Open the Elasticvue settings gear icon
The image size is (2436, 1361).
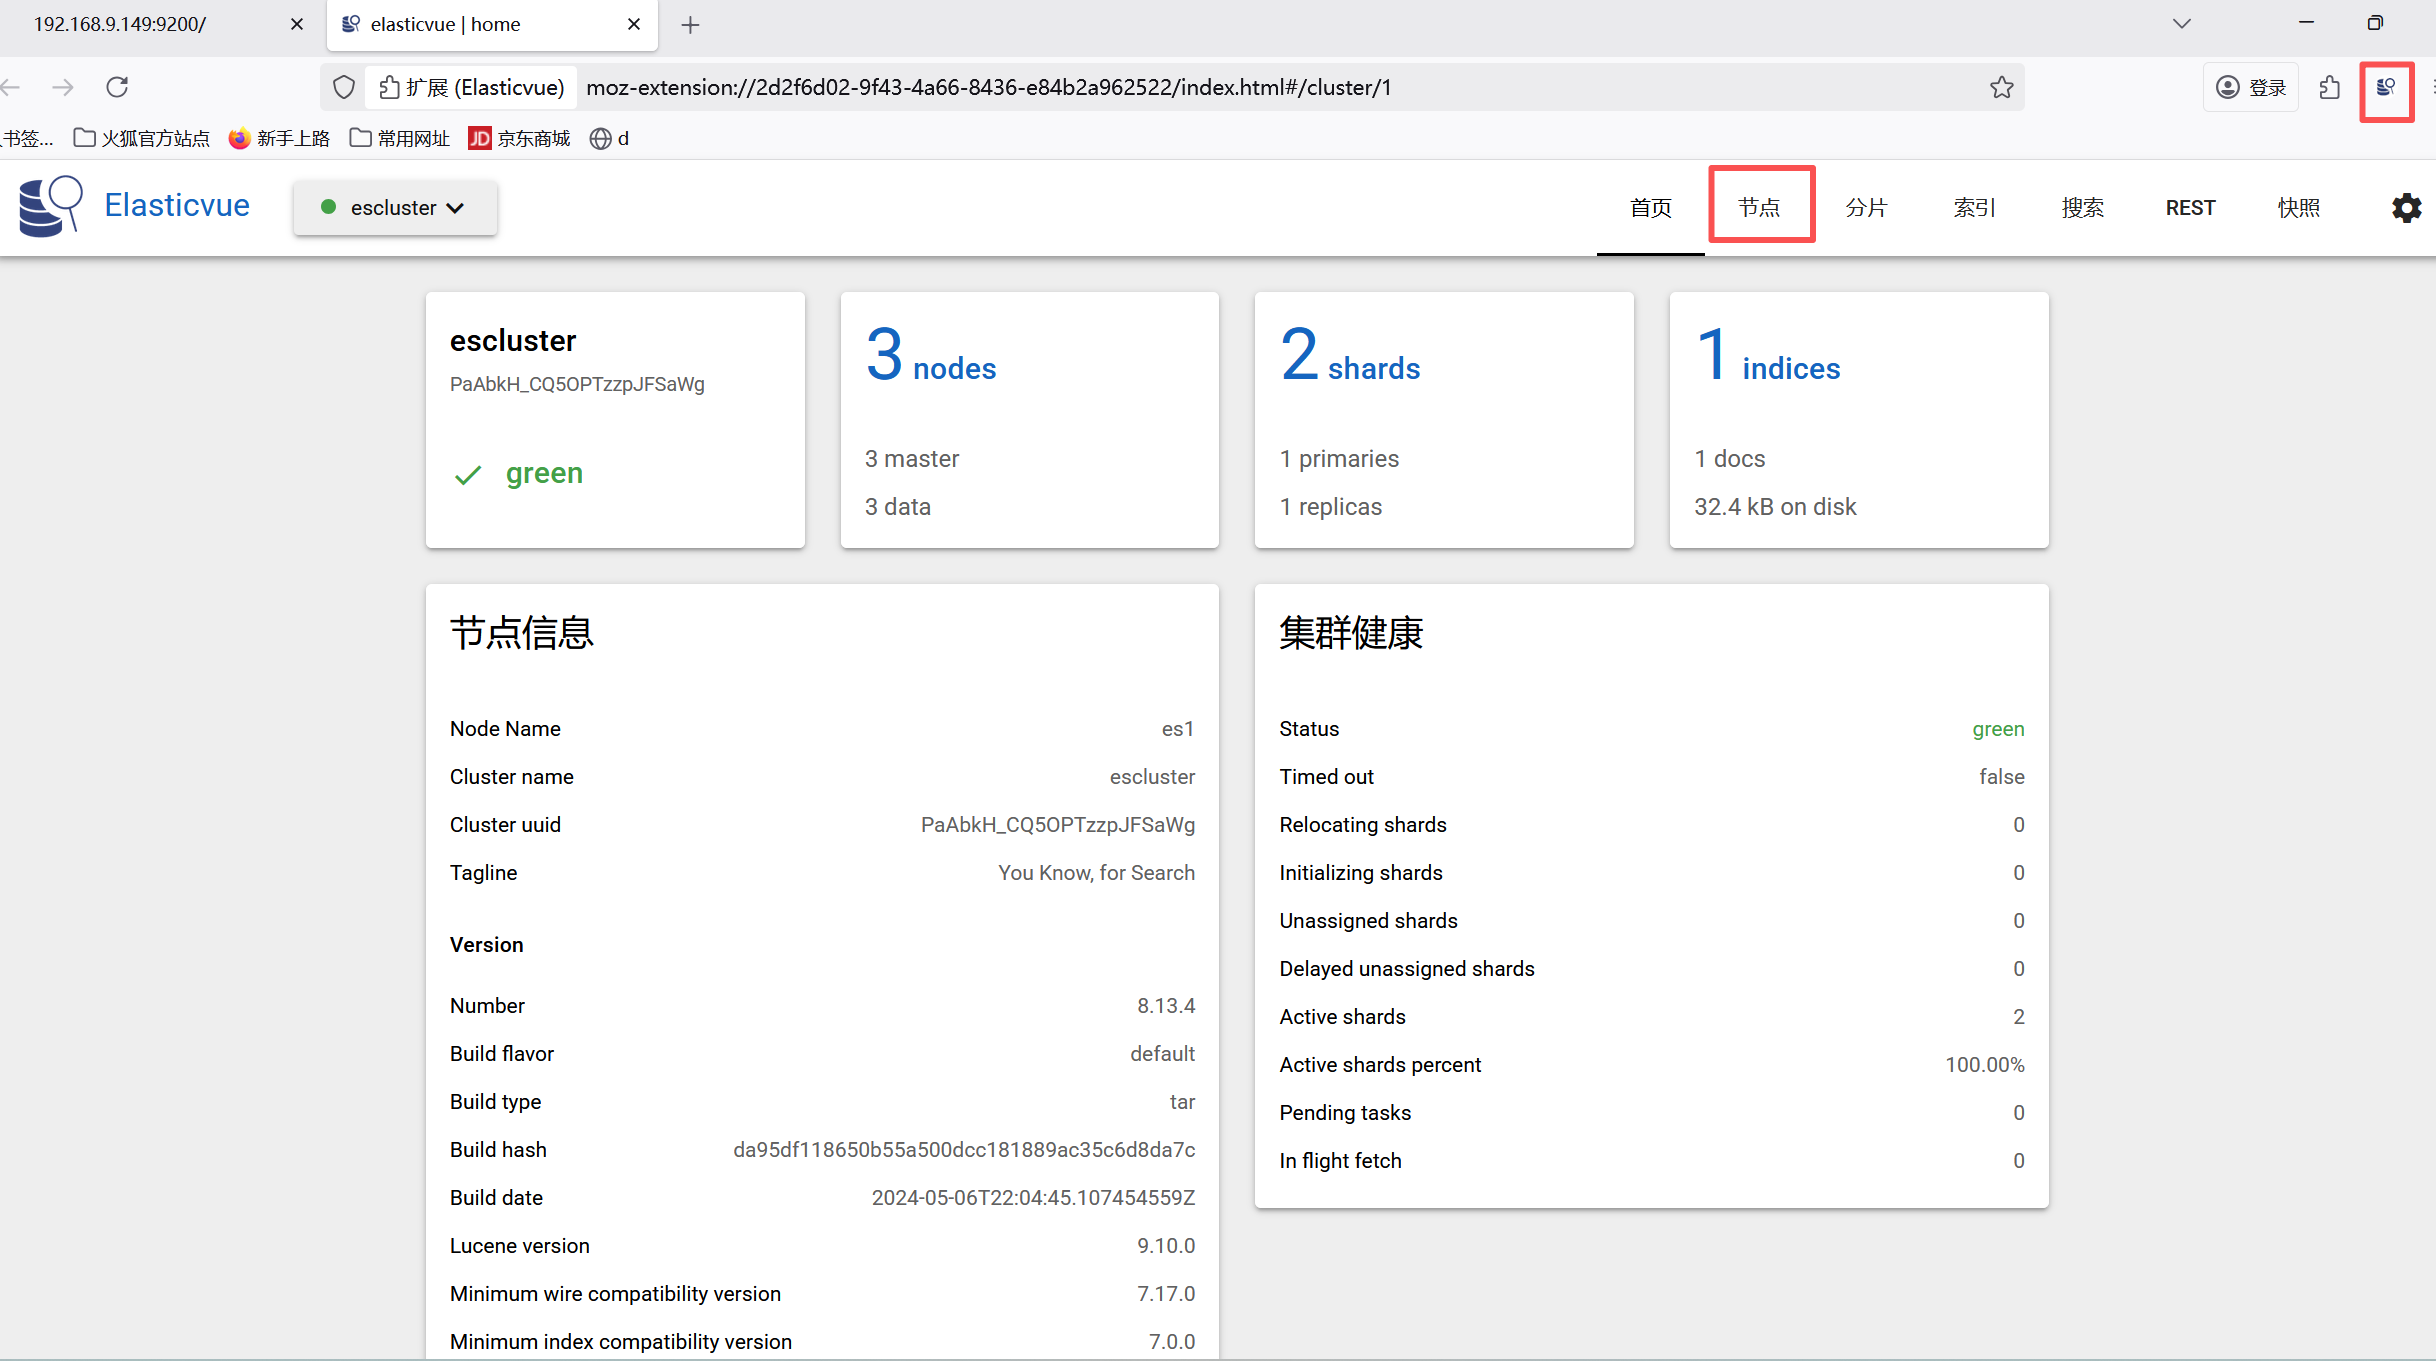[x=2406, y=208]
